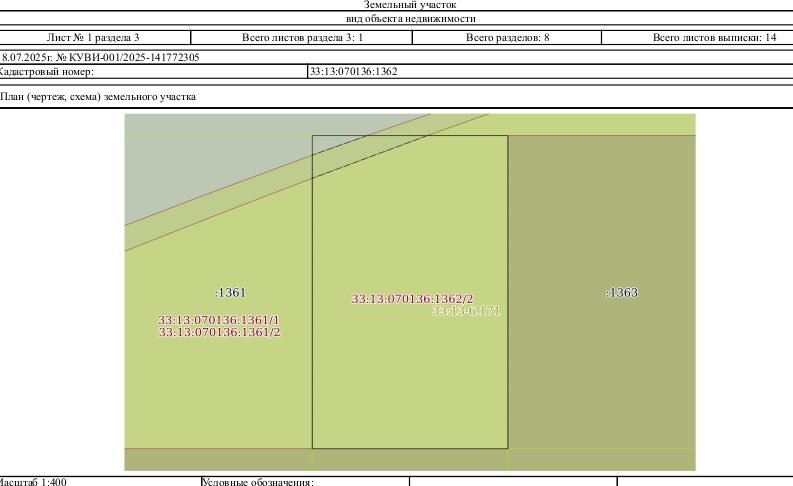Select the 'Масштаб 1:400' scale text
Screen dimensions: 793x486
tap(32, 481)
